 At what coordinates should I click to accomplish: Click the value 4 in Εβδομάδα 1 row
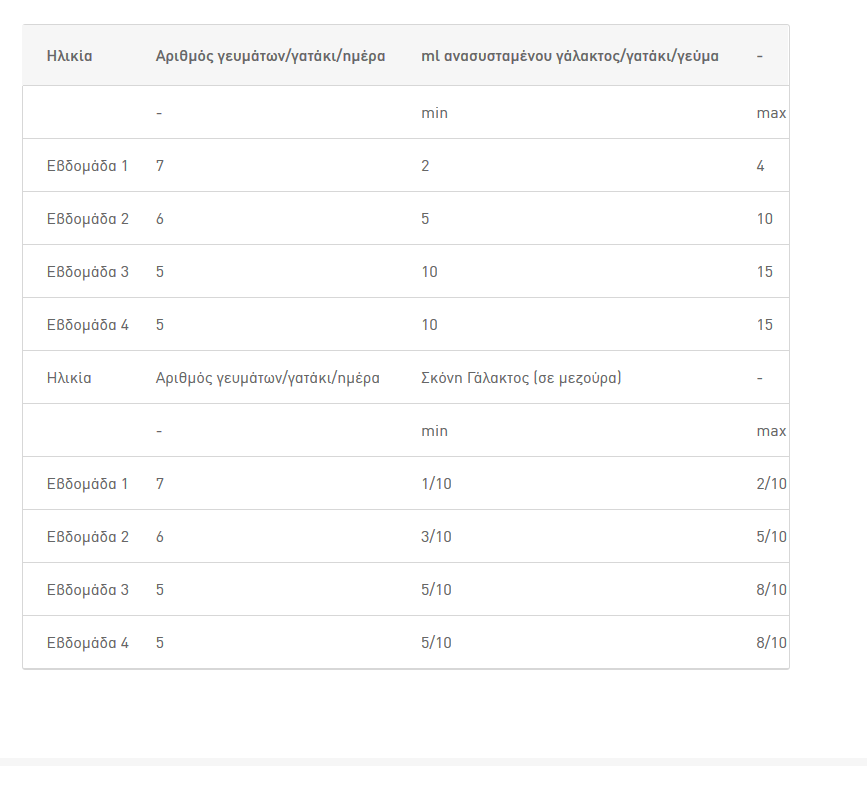pos(760,166)
